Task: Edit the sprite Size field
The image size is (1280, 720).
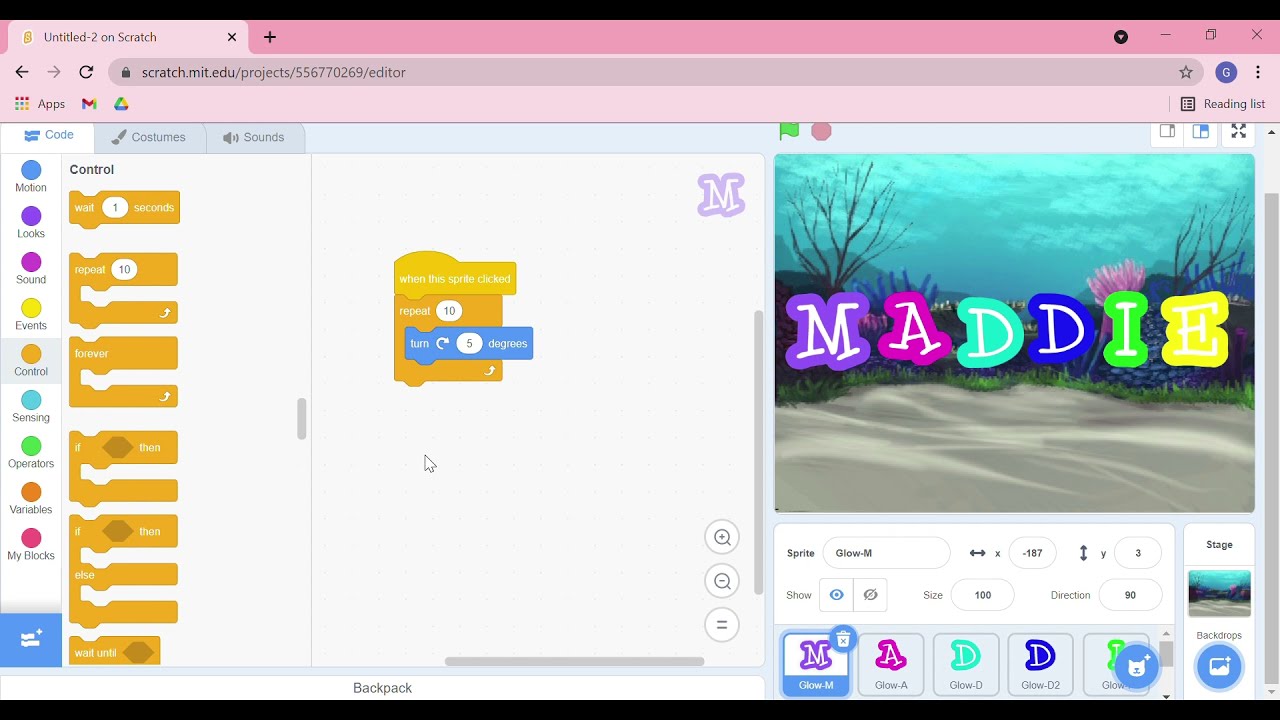Action: point(982,595)
